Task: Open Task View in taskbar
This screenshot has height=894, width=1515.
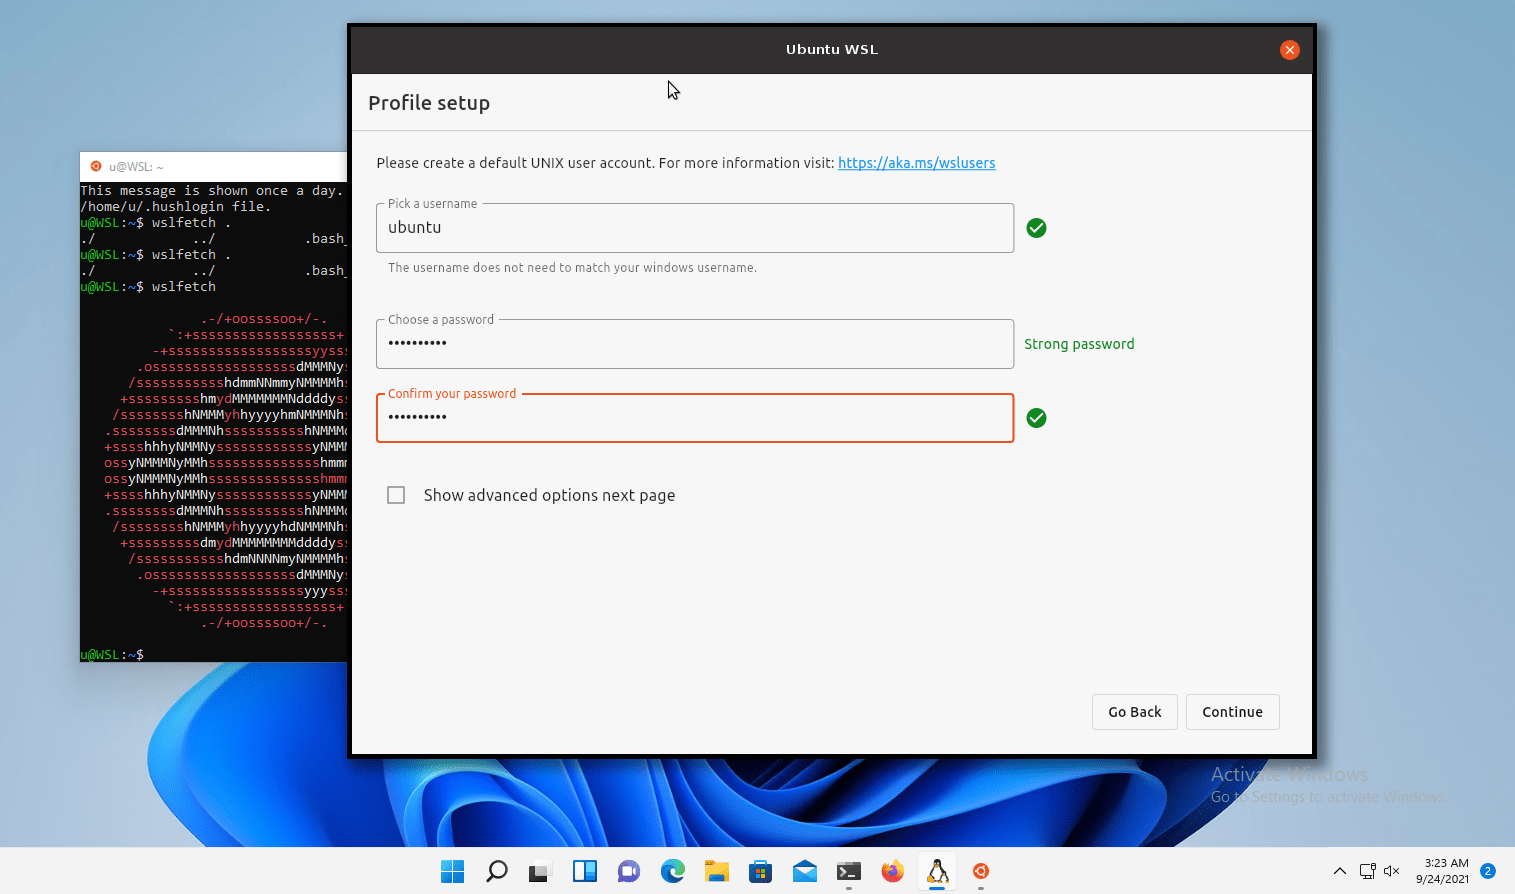Action: (x=540, y=871)
